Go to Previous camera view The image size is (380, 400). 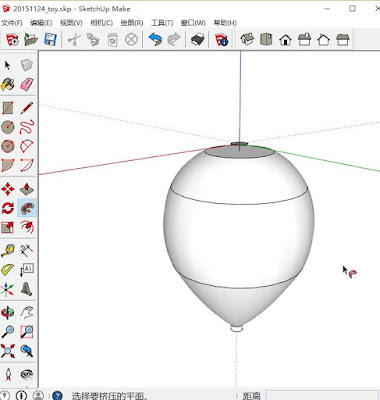27,351
